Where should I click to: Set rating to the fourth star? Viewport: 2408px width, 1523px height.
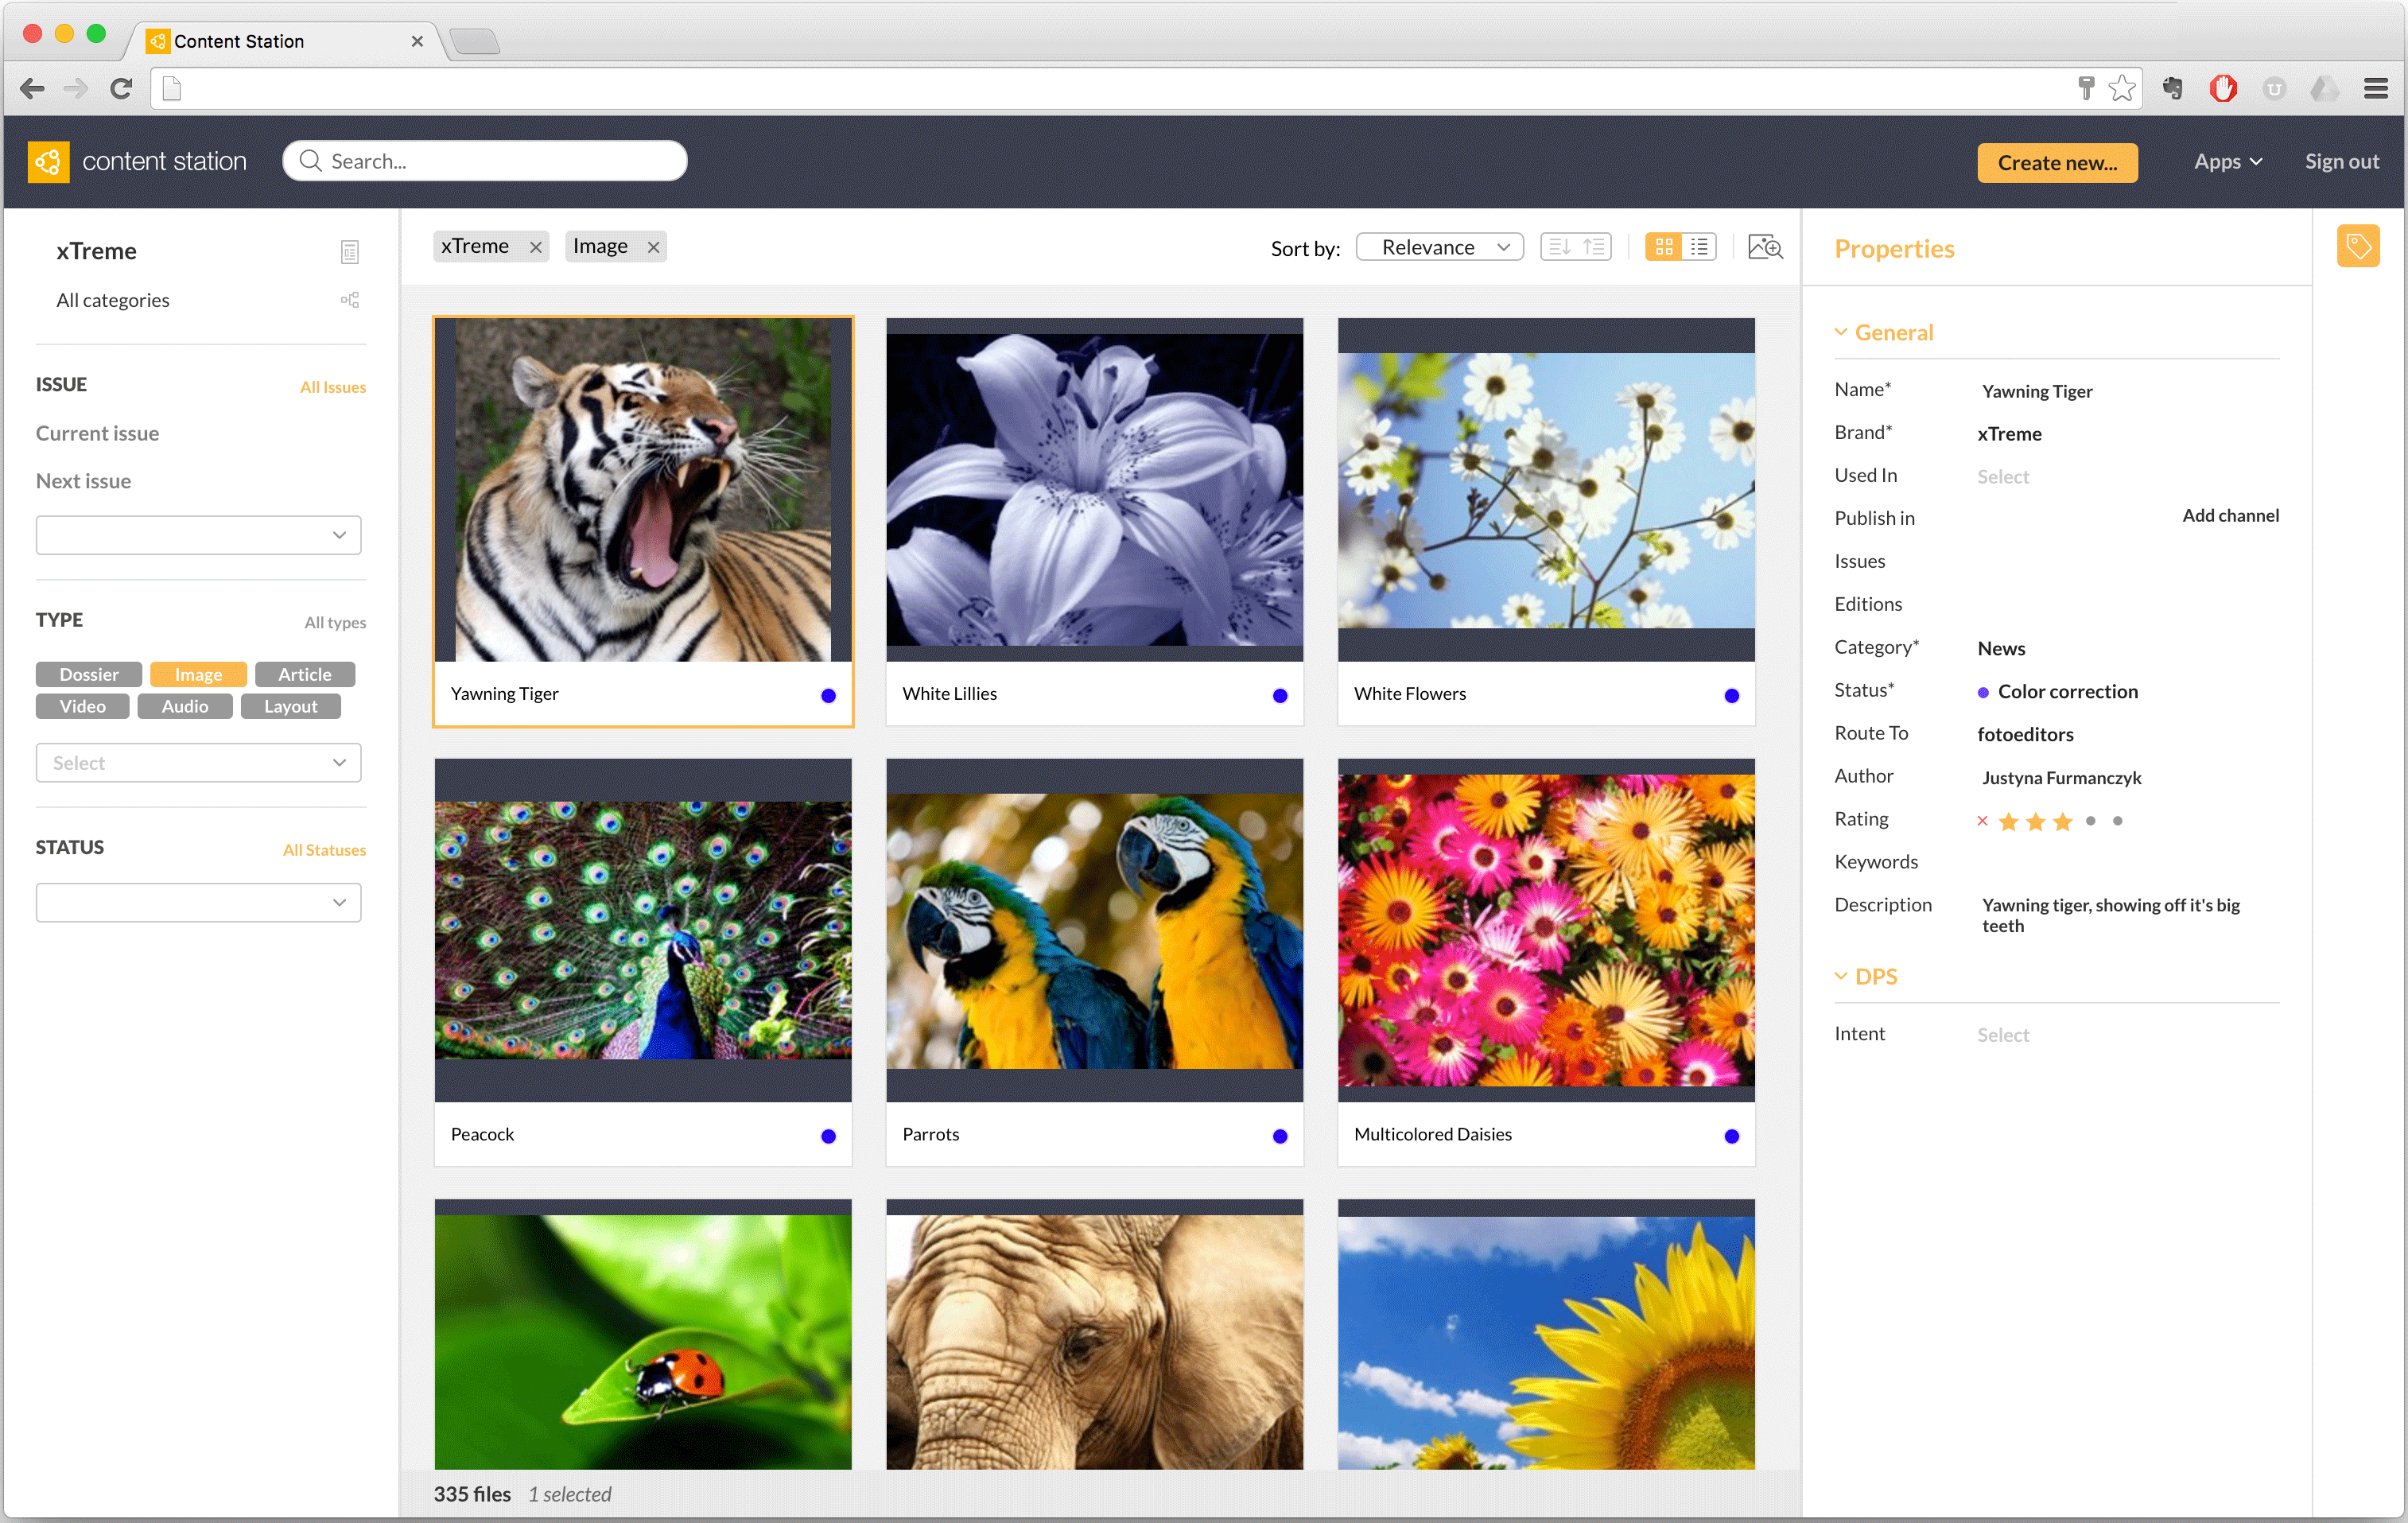coord(2090,821)
